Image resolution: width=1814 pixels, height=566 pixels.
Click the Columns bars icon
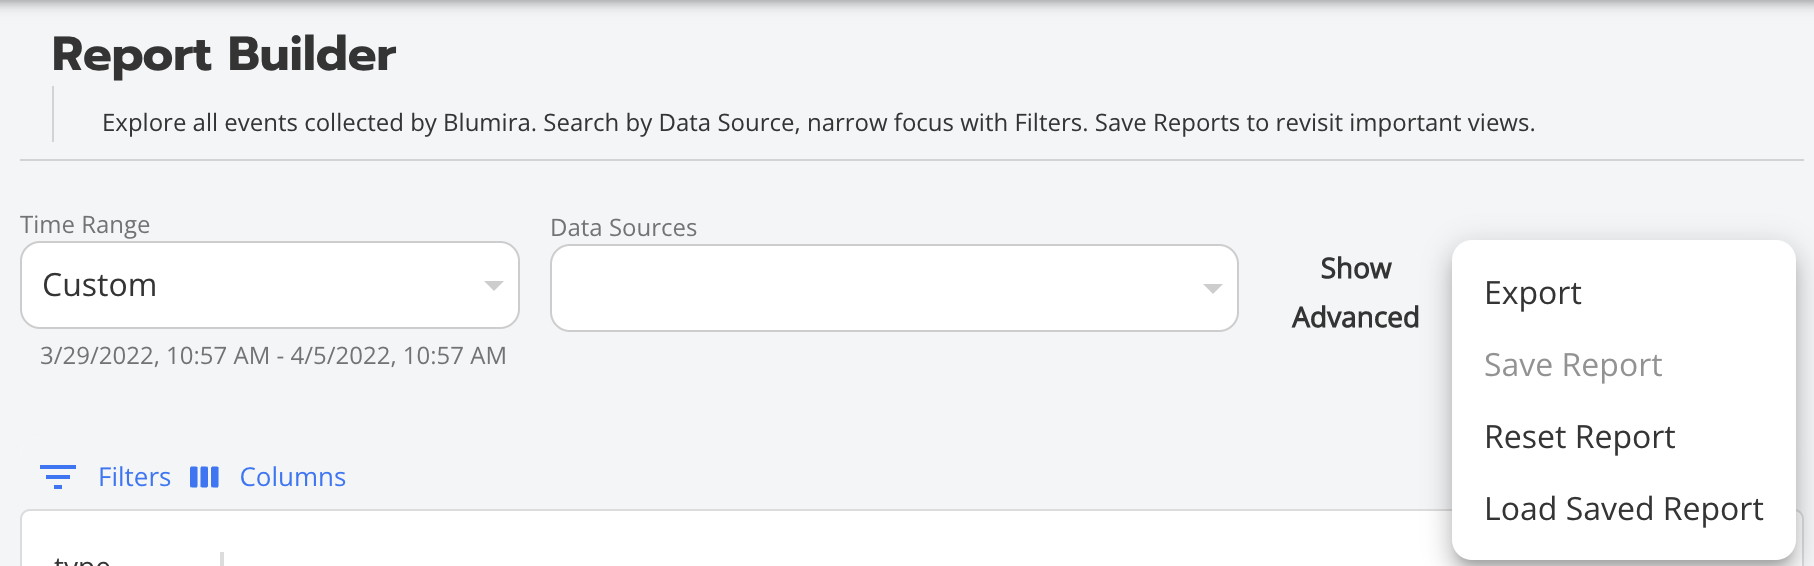point(204,477)
